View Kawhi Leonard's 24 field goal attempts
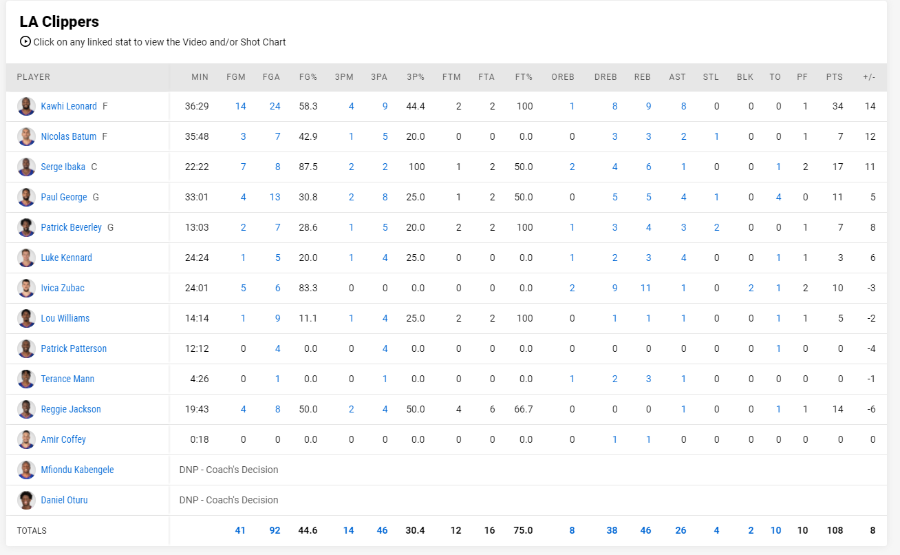Image resolution: width=900 pixels, height=555 pixels. [275, 106]
